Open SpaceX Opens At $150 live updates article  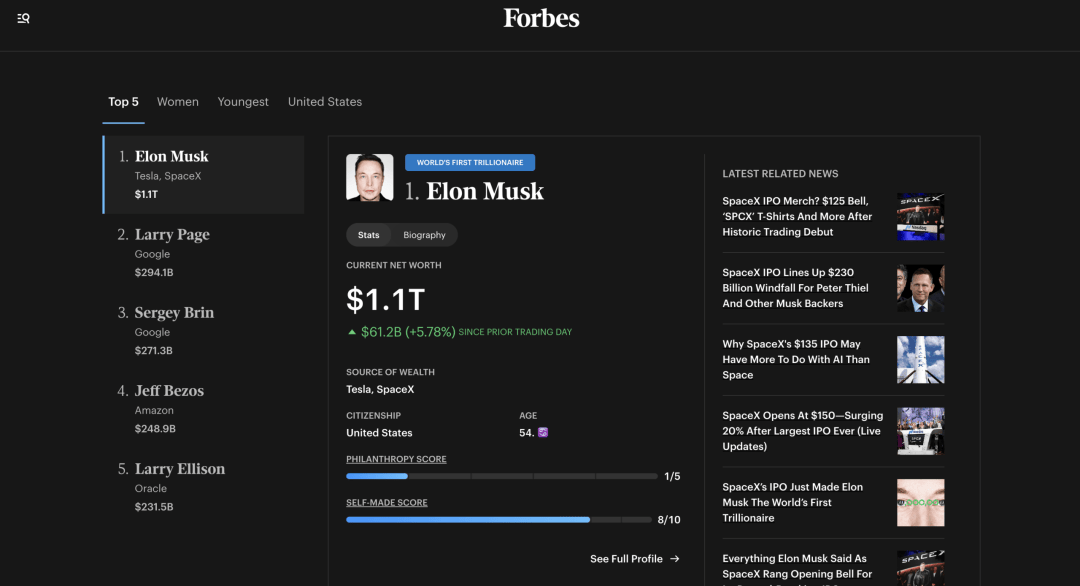802,431
